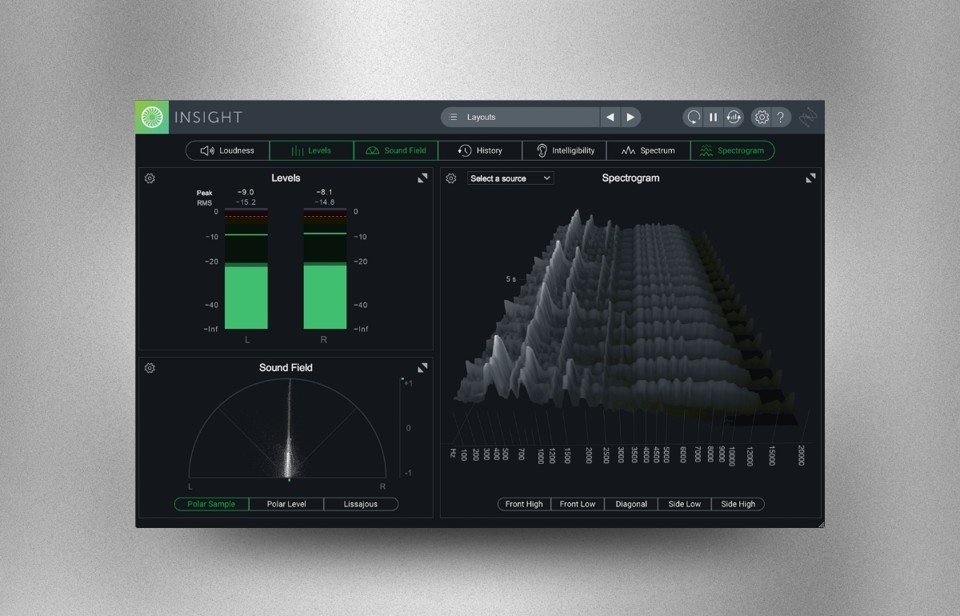
Task: Expand the Sound Field panel
Action: pos(422,368)
